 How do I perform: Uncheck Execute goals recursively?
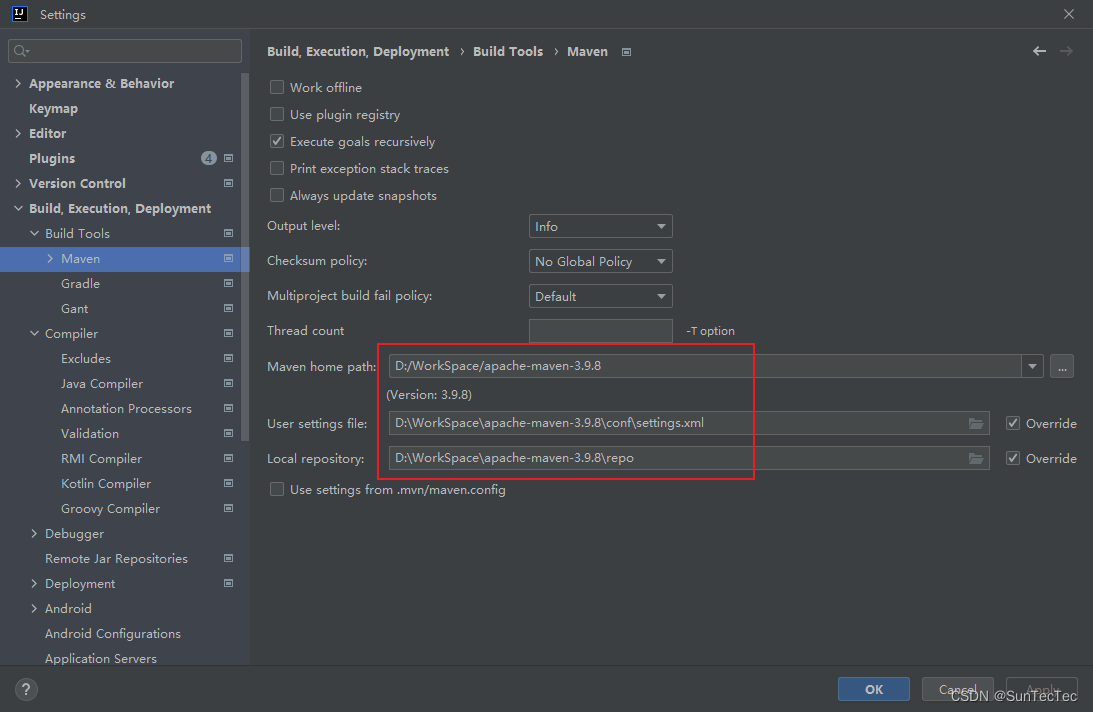[x=277, y=142]
